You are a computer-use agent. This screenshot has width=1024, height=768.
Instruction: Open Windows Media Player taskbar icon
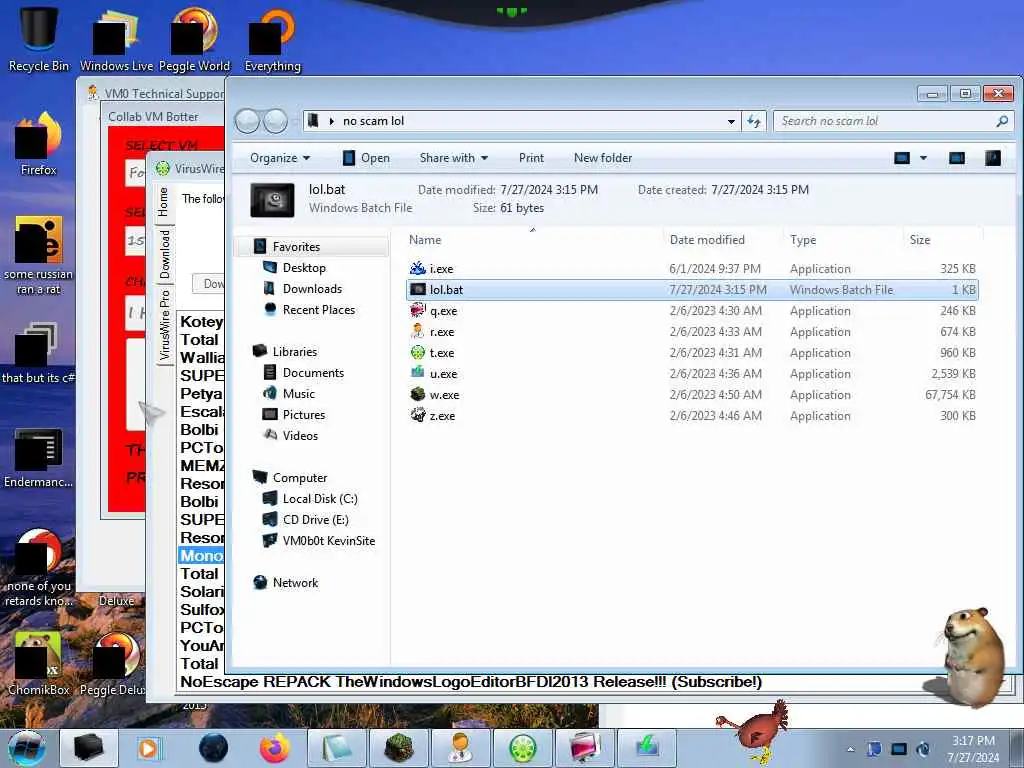click(x=148, y=748)
